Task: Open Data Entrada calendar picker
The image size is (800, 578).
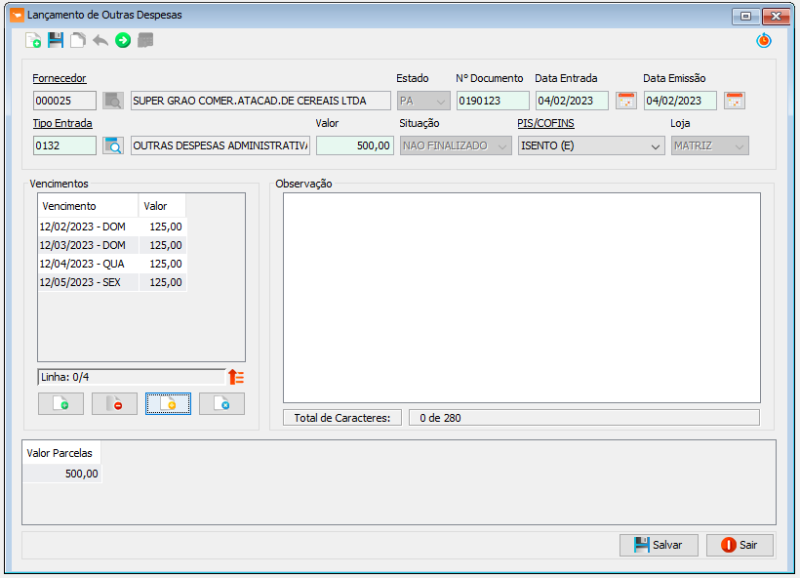Action: click(626, 101)
